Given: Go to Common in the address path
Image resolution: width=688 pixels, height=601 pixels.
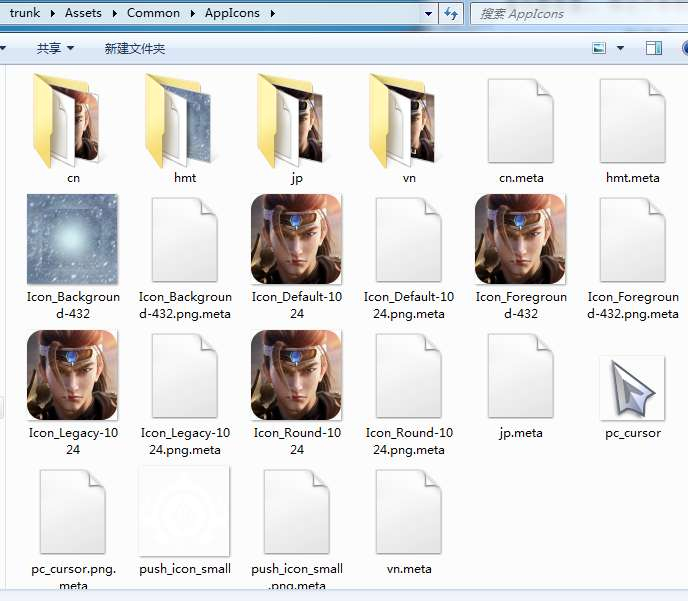Looking at the screenshot, I should pos(154,13).
